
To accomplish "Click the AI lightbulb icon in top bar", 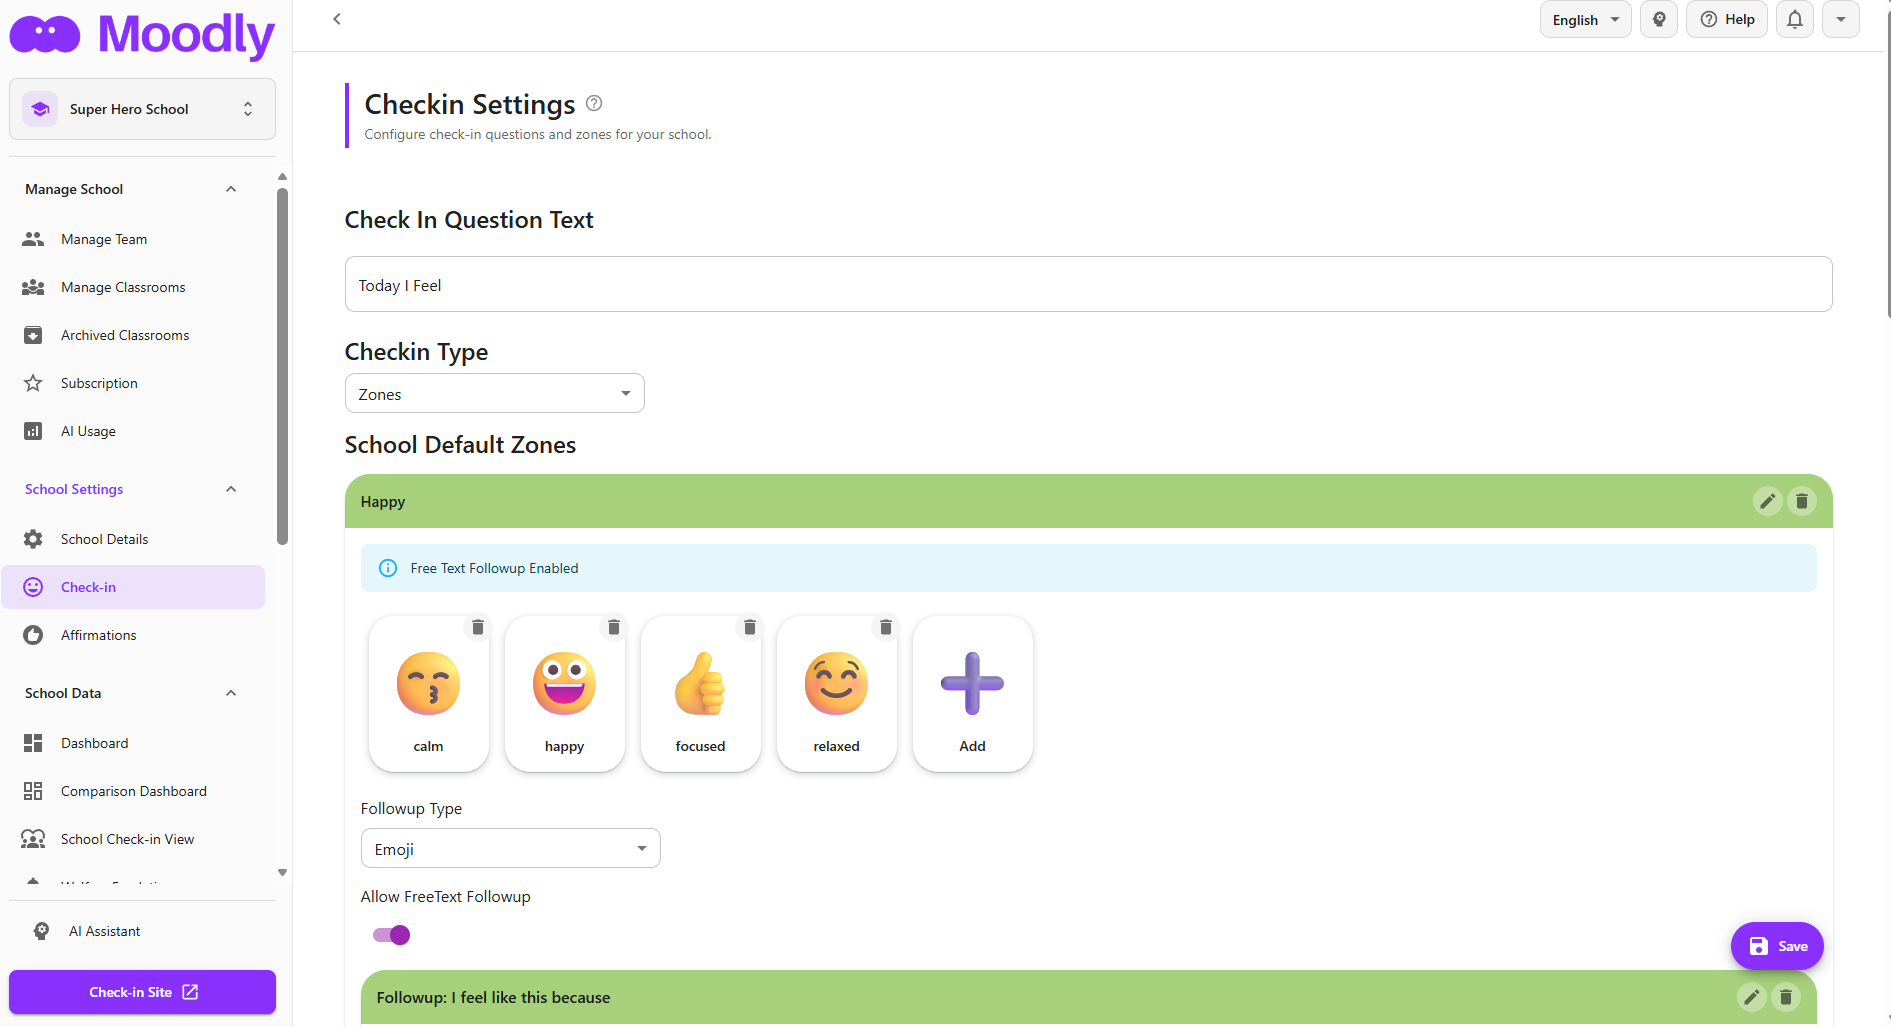I will (1659, 20).
